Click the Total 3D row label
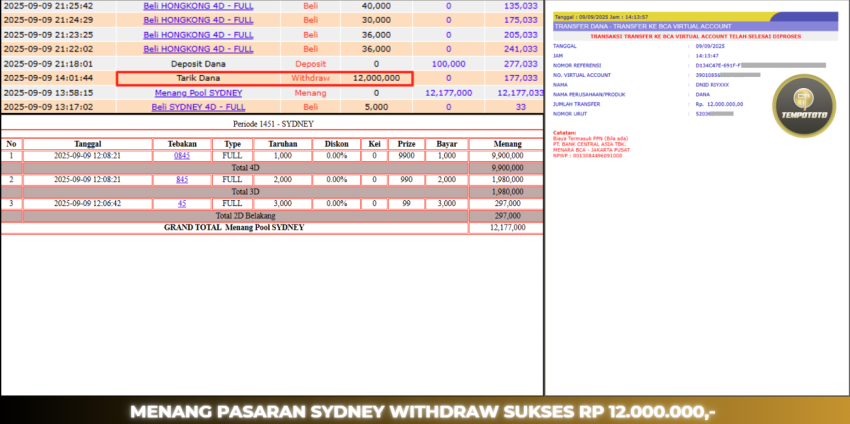Screen dimensions: 850x424 [246, 191]
